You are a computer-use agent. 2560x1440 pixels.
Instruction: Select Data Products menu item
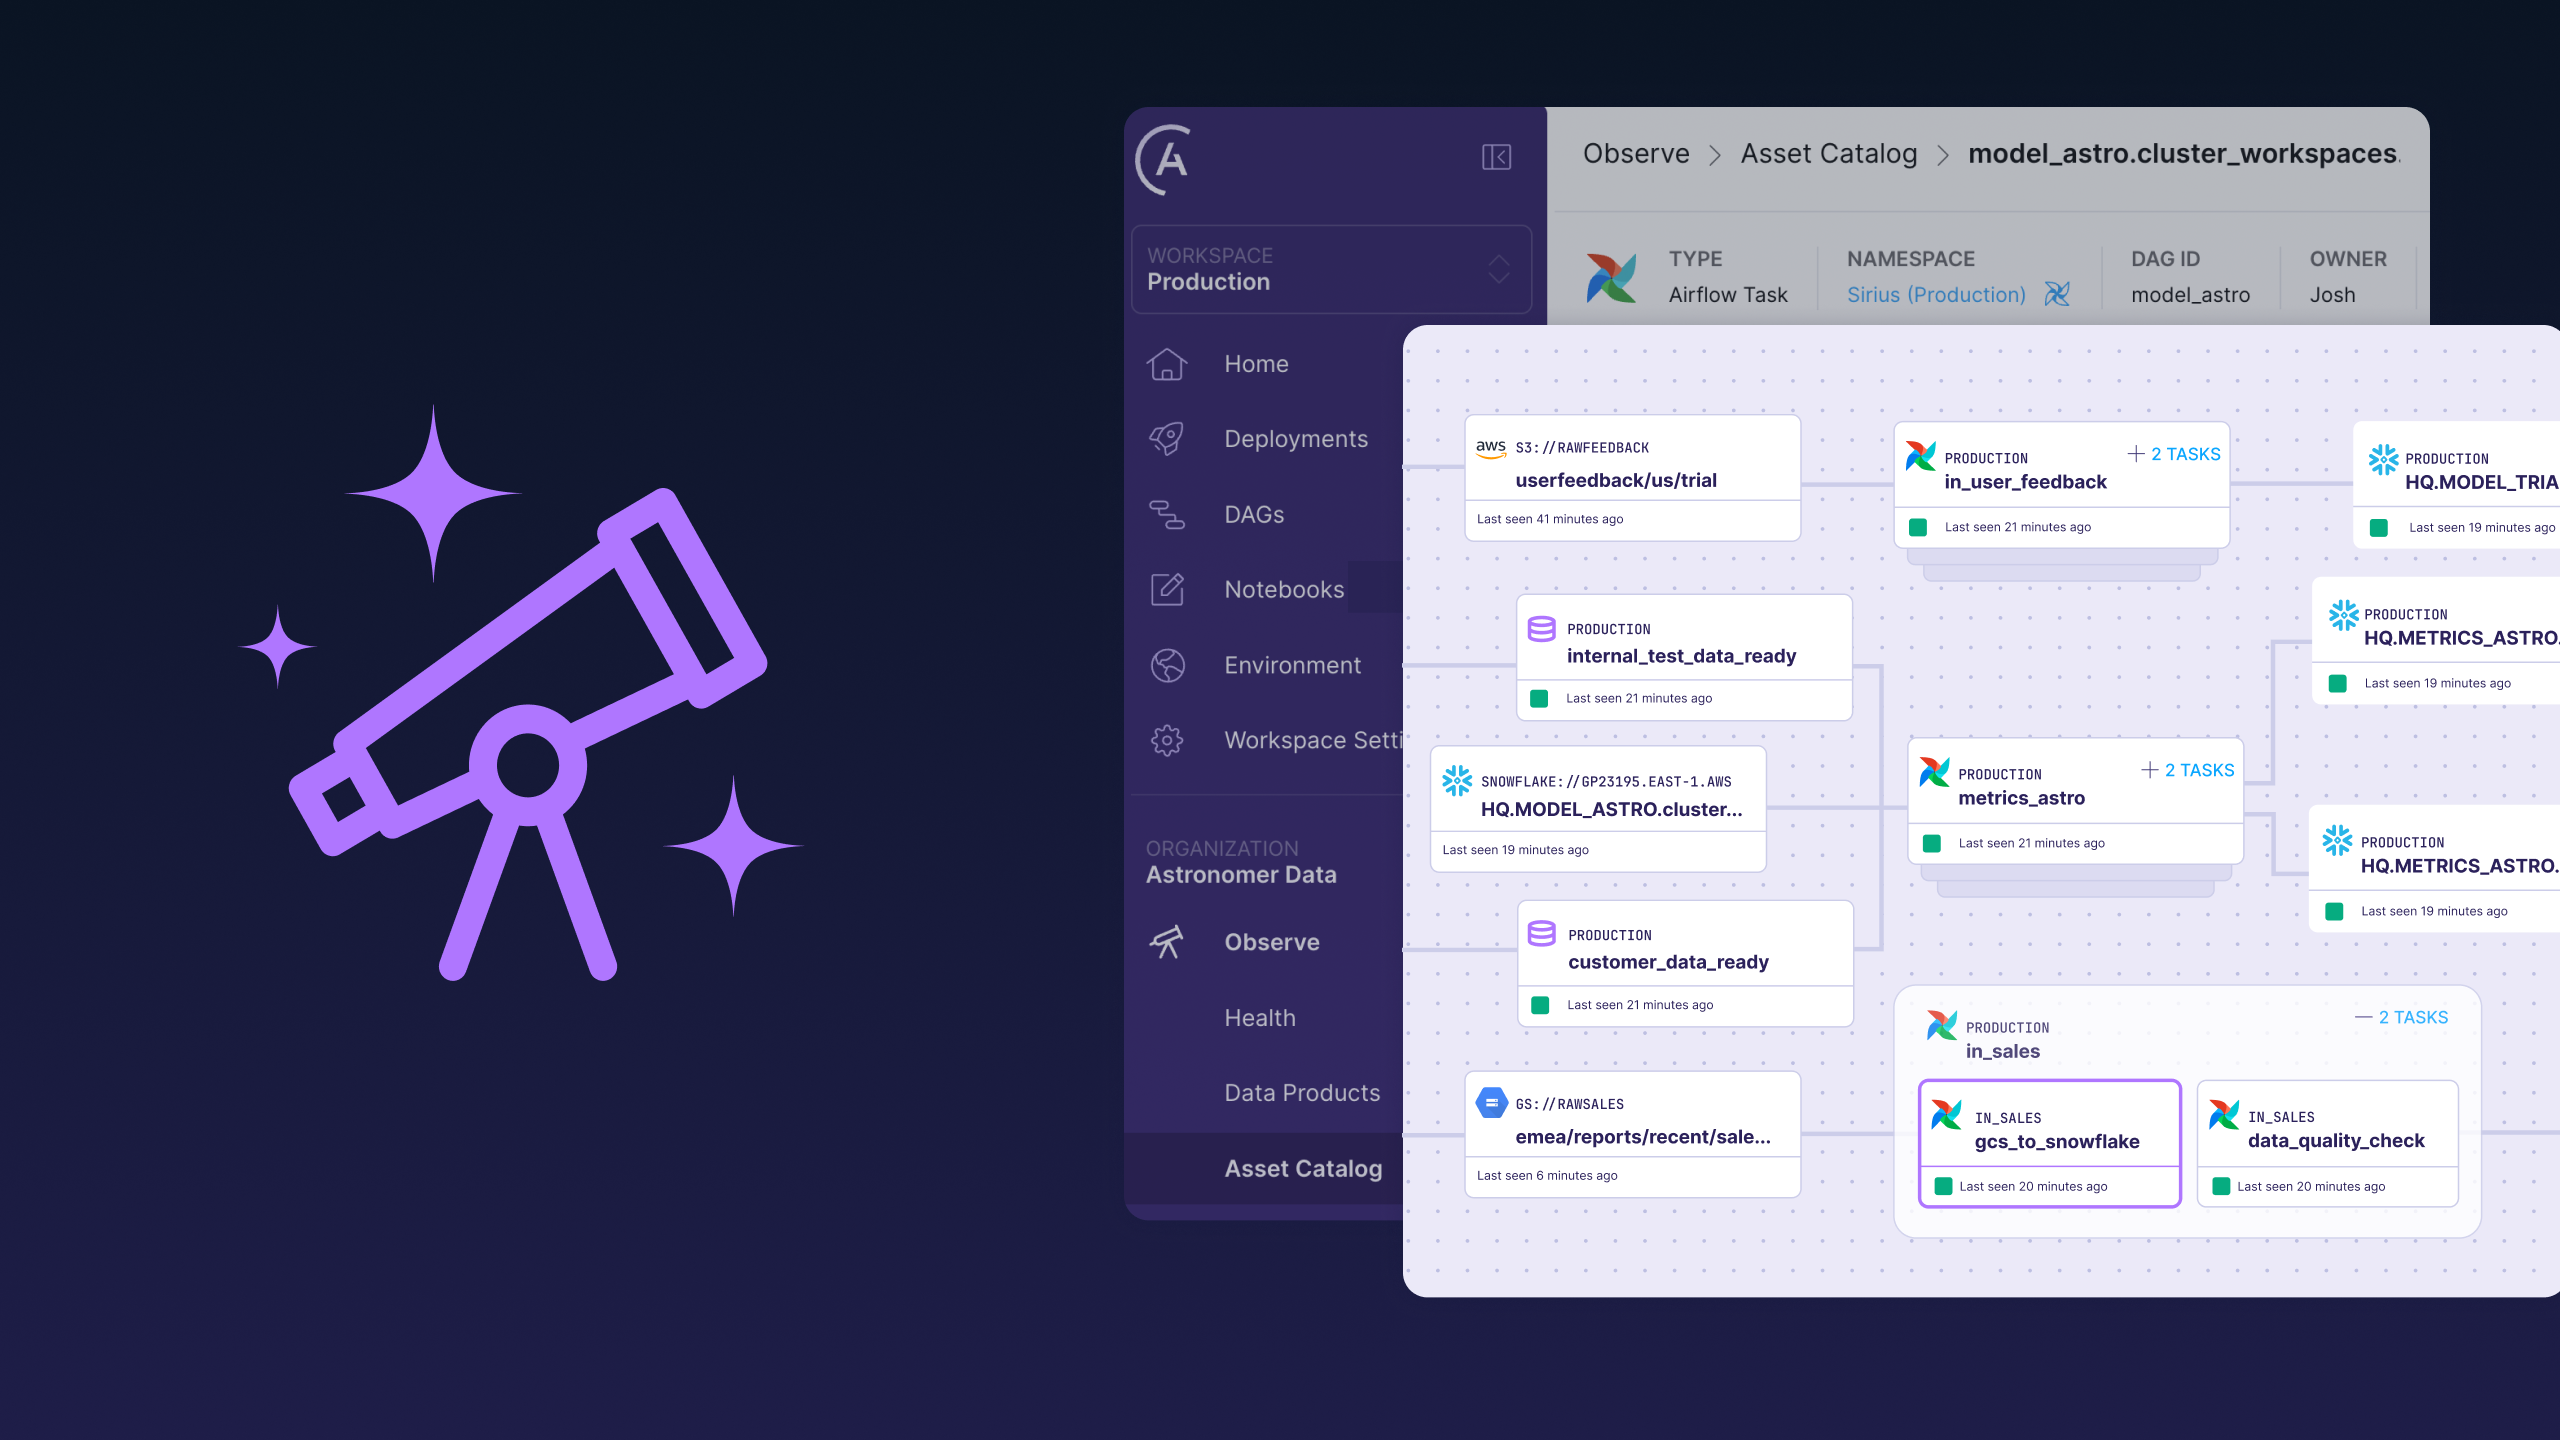tap(1301, 1093)
